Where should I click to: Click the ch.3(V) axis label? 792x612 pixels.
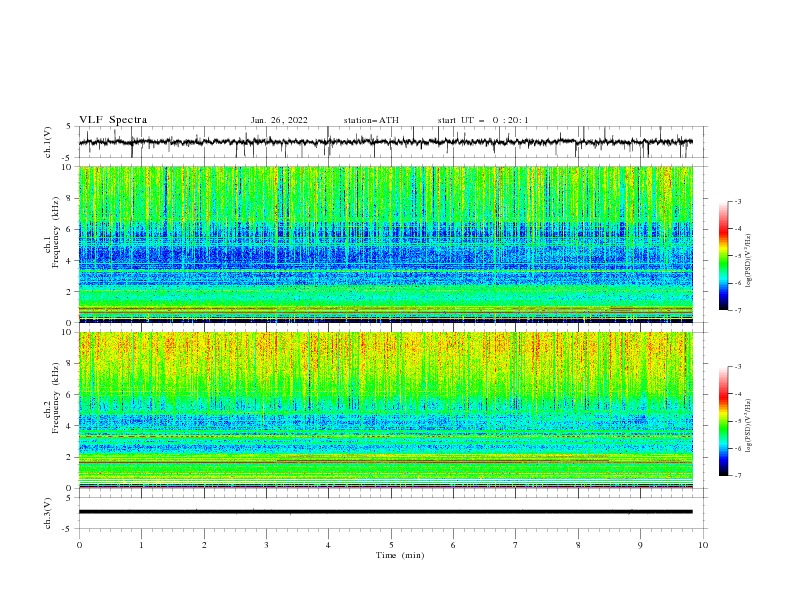point(48,513)
